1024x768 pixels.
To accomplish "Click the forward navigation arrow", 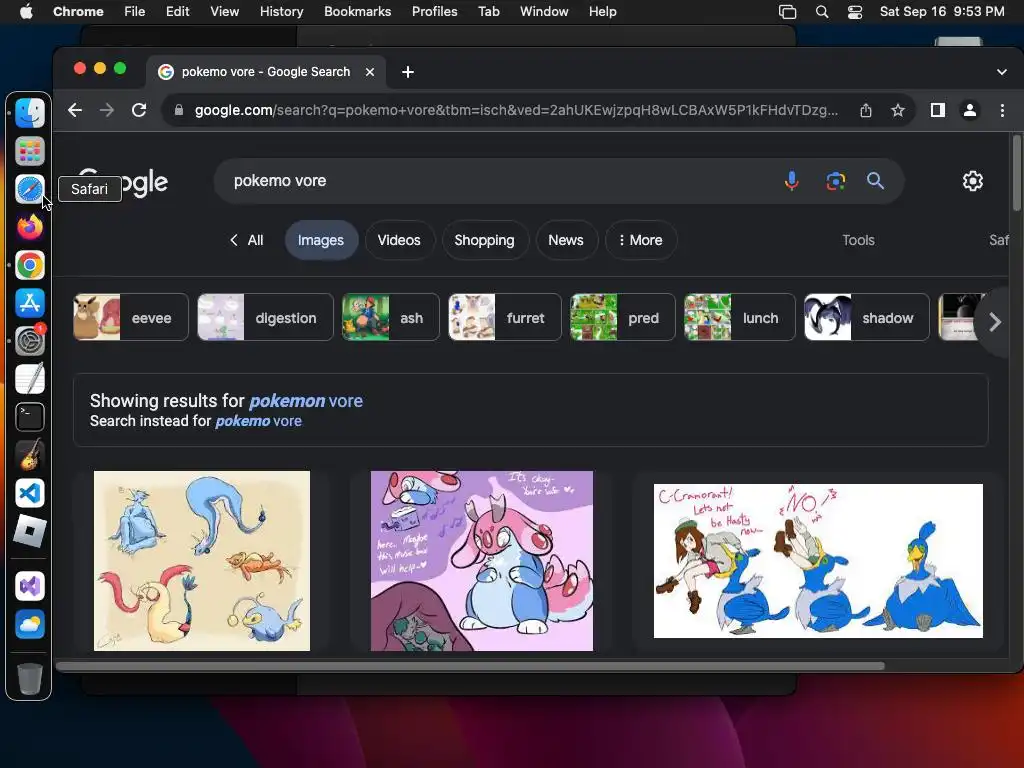I will (x=106, y=110).
